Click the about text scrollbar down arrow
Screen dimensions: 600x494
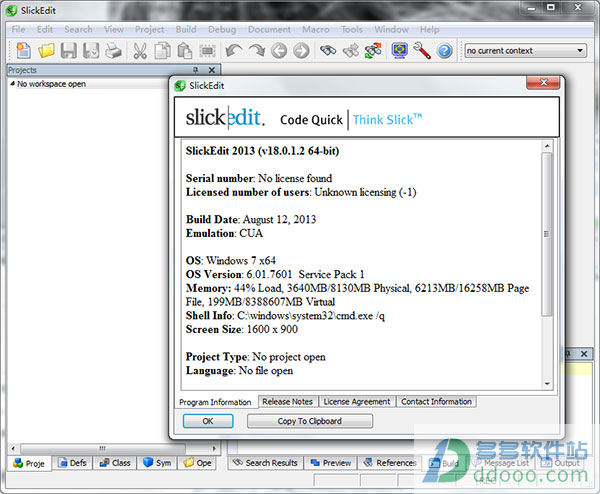pos(547,384)
